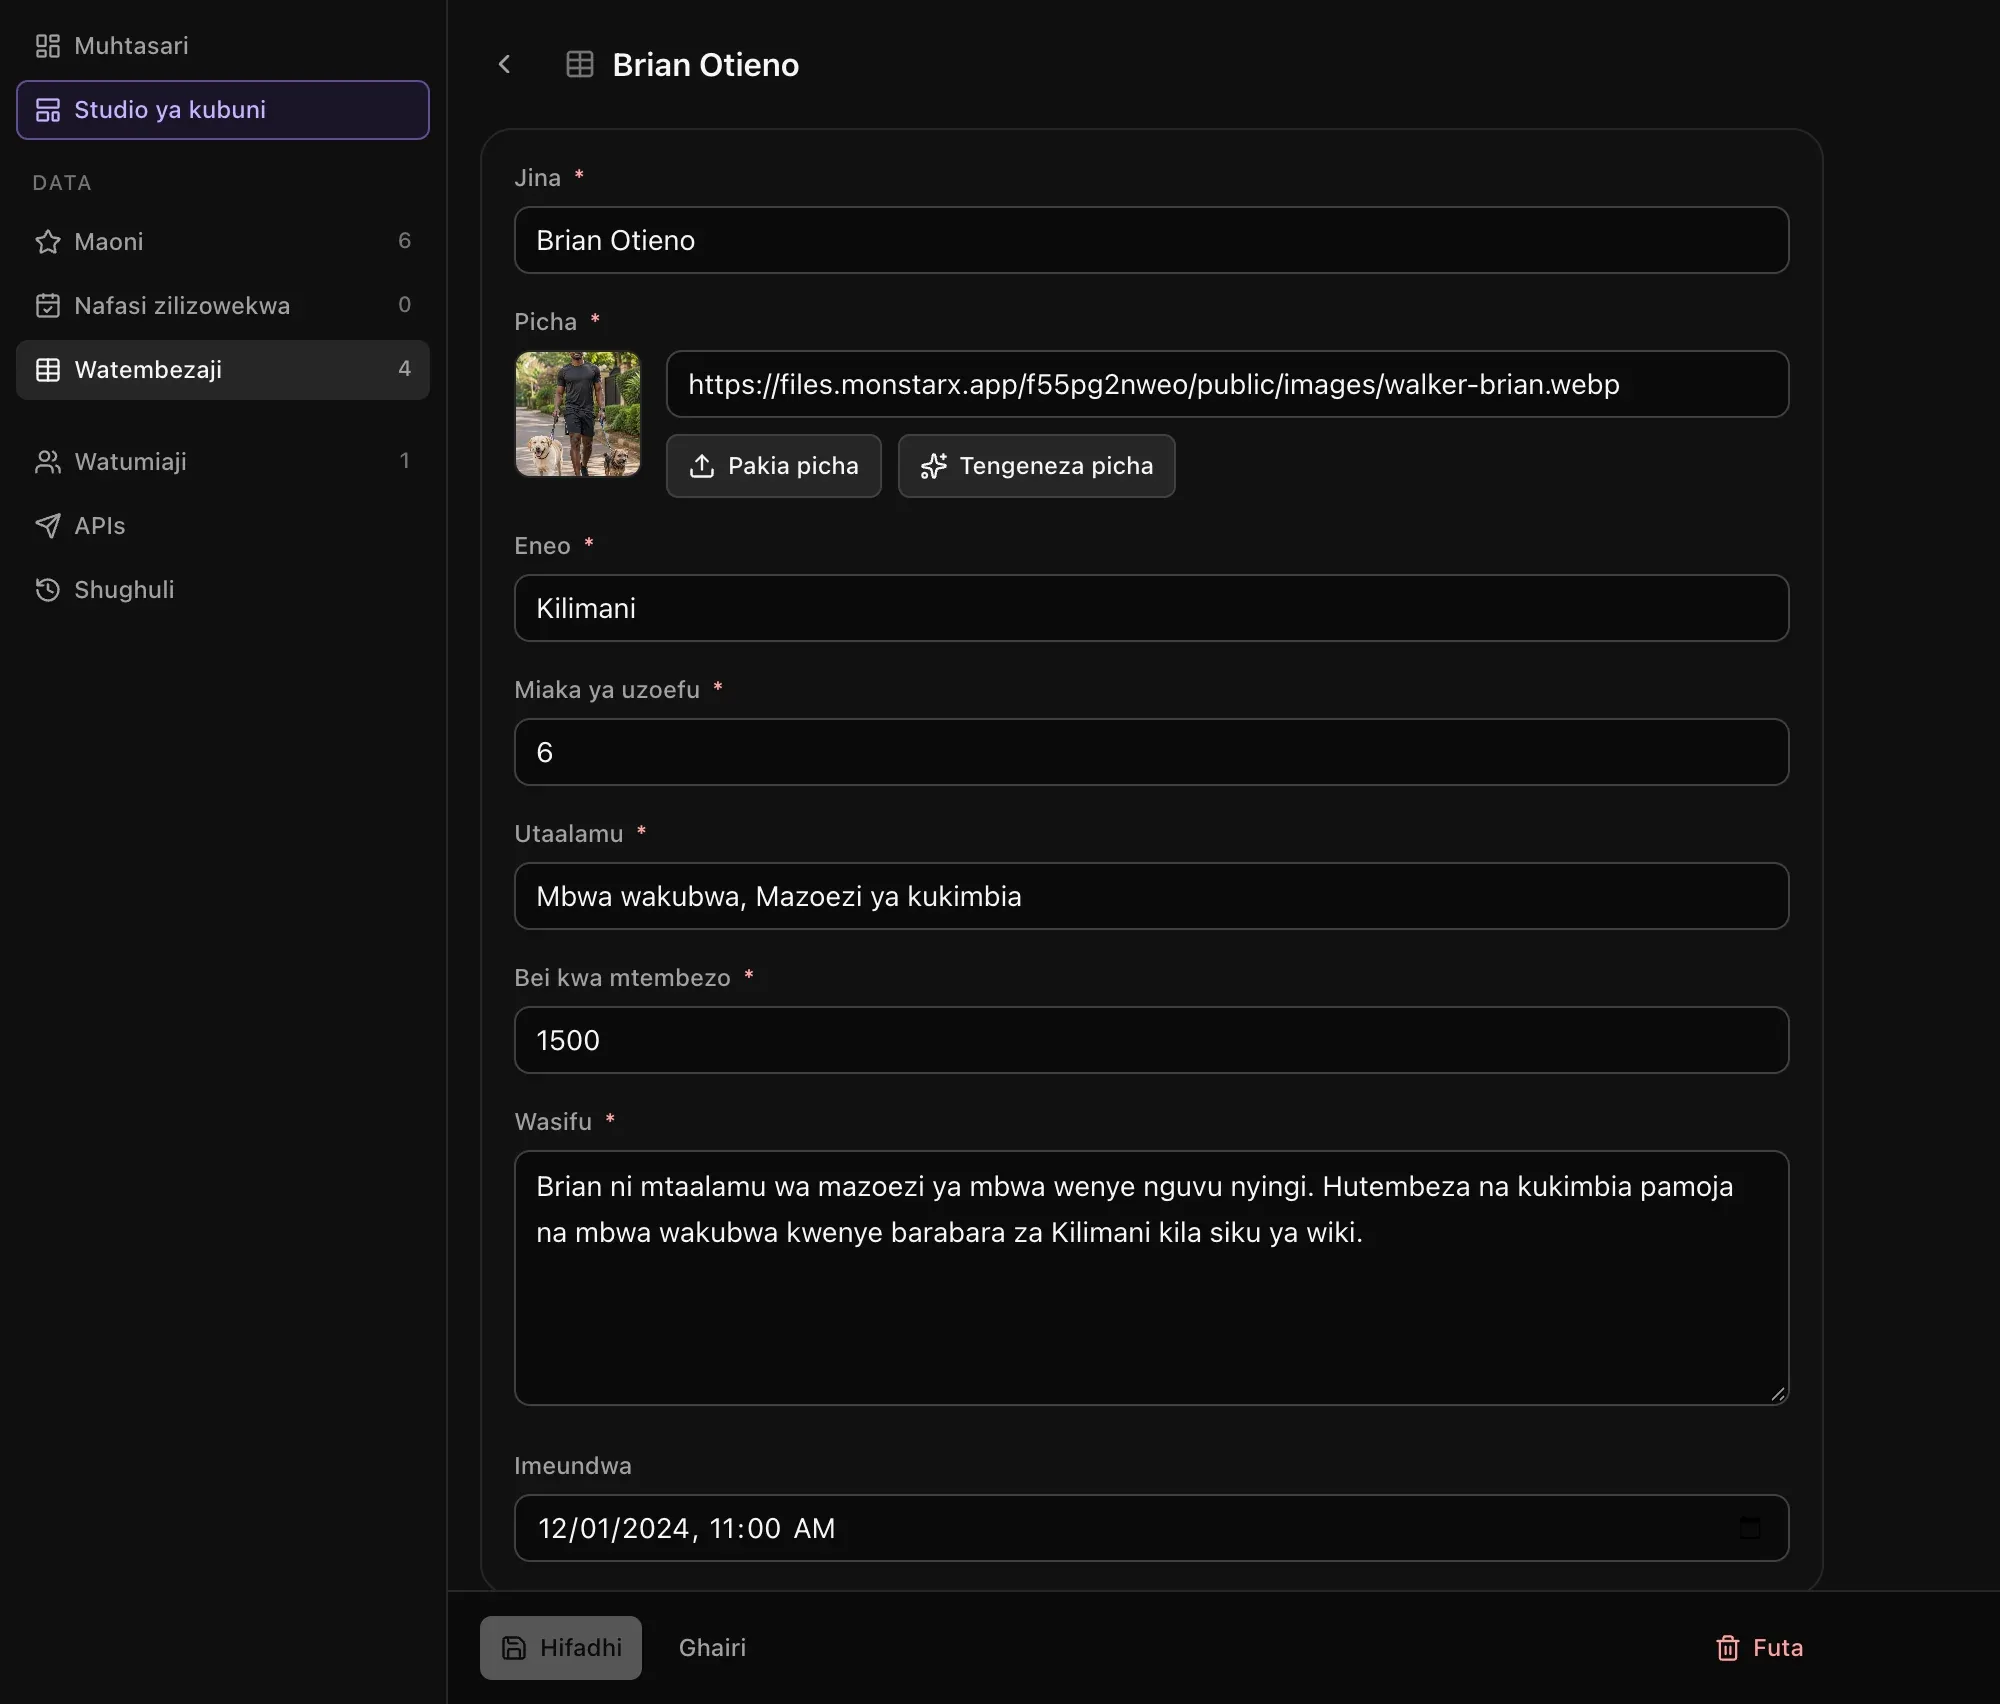Focus the Eneo field containing Kilimani
This screenshot has width=2000, height=1704.
tap(1151, 608)
